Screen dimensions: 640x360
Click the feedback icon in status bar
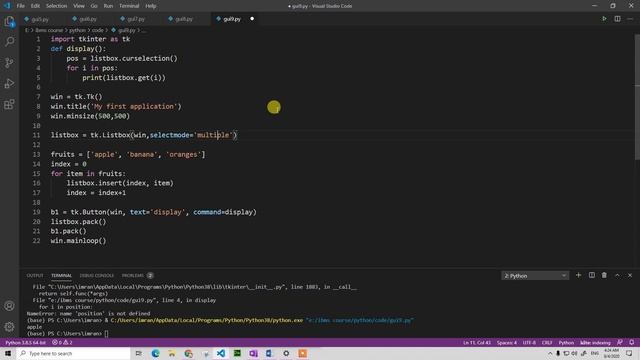620,342
